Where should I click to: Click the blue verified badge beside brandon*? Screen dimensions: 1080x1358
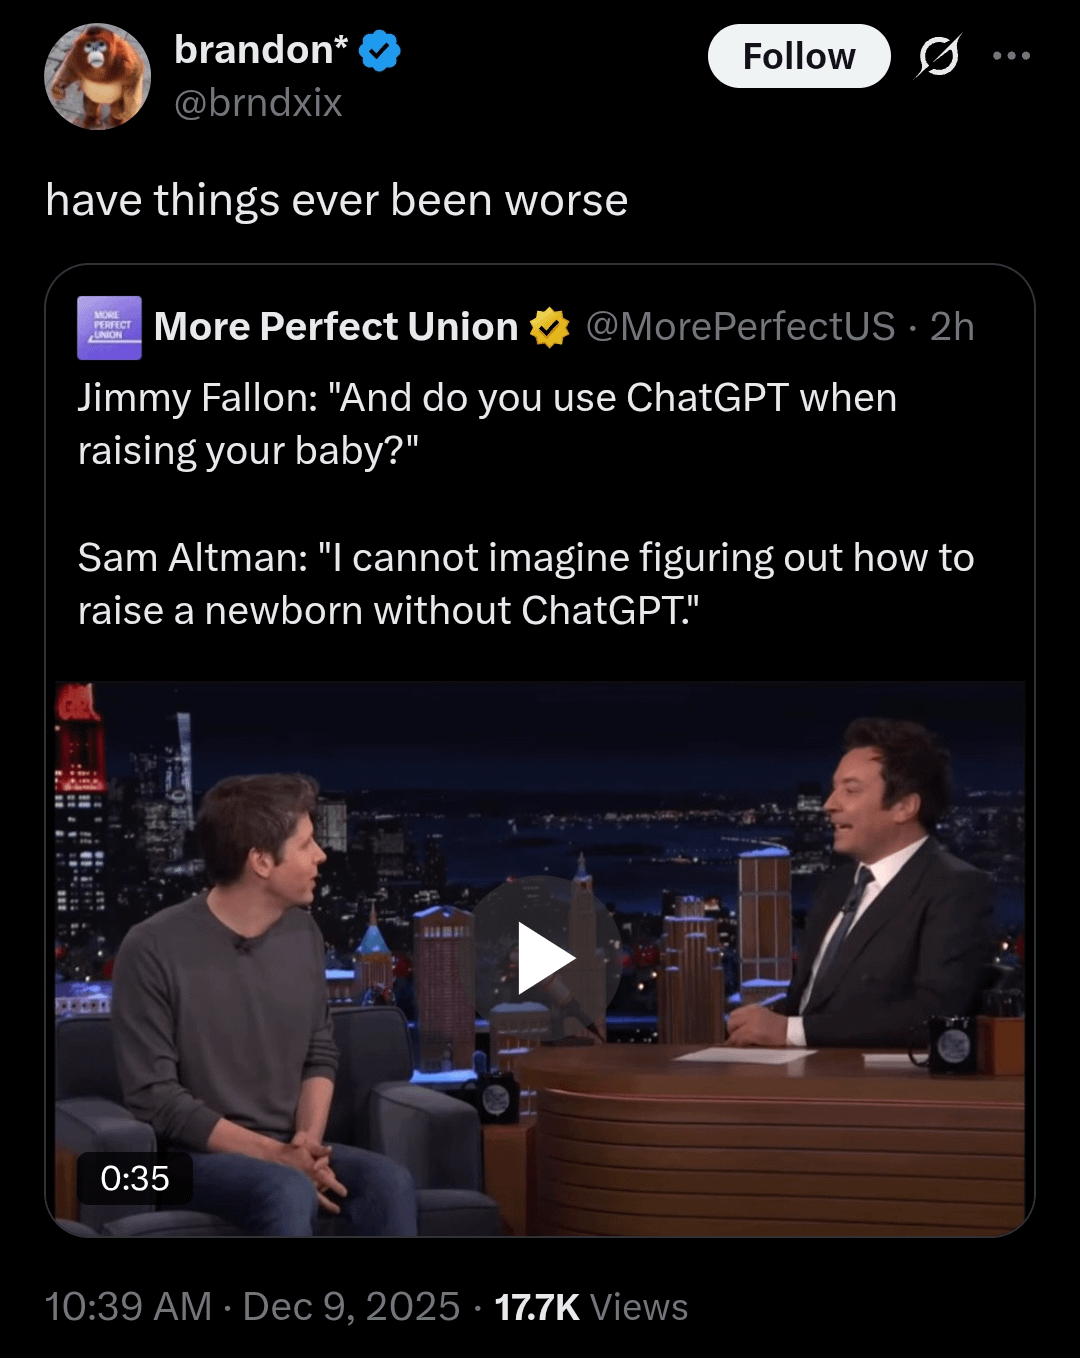pos(379,51)
